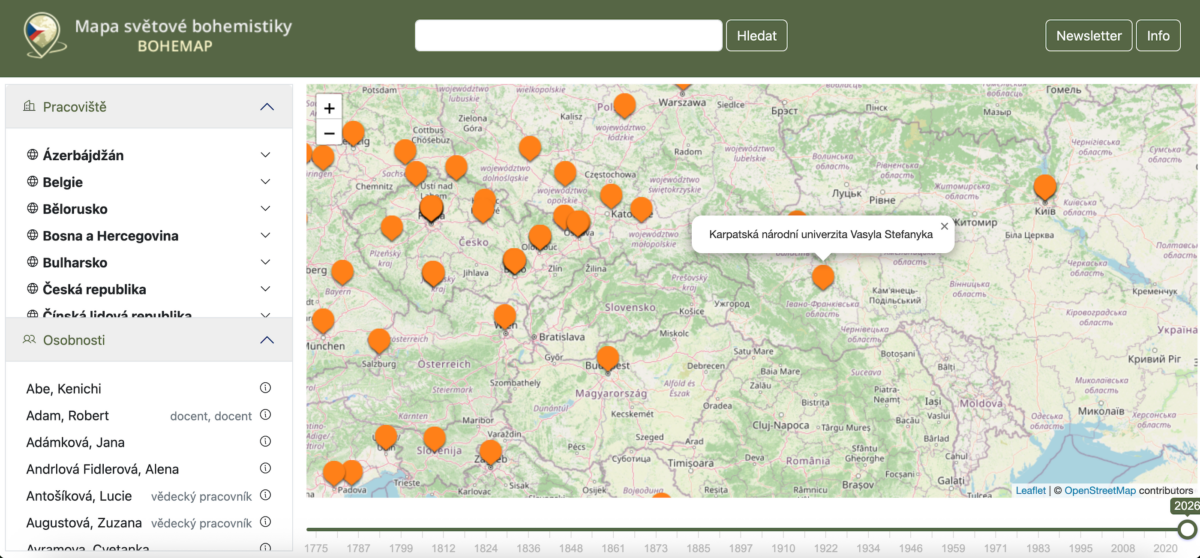Collapse the Pracoviště panel
The height and width of the screenshot is (558, 1200).
(267, 107)
